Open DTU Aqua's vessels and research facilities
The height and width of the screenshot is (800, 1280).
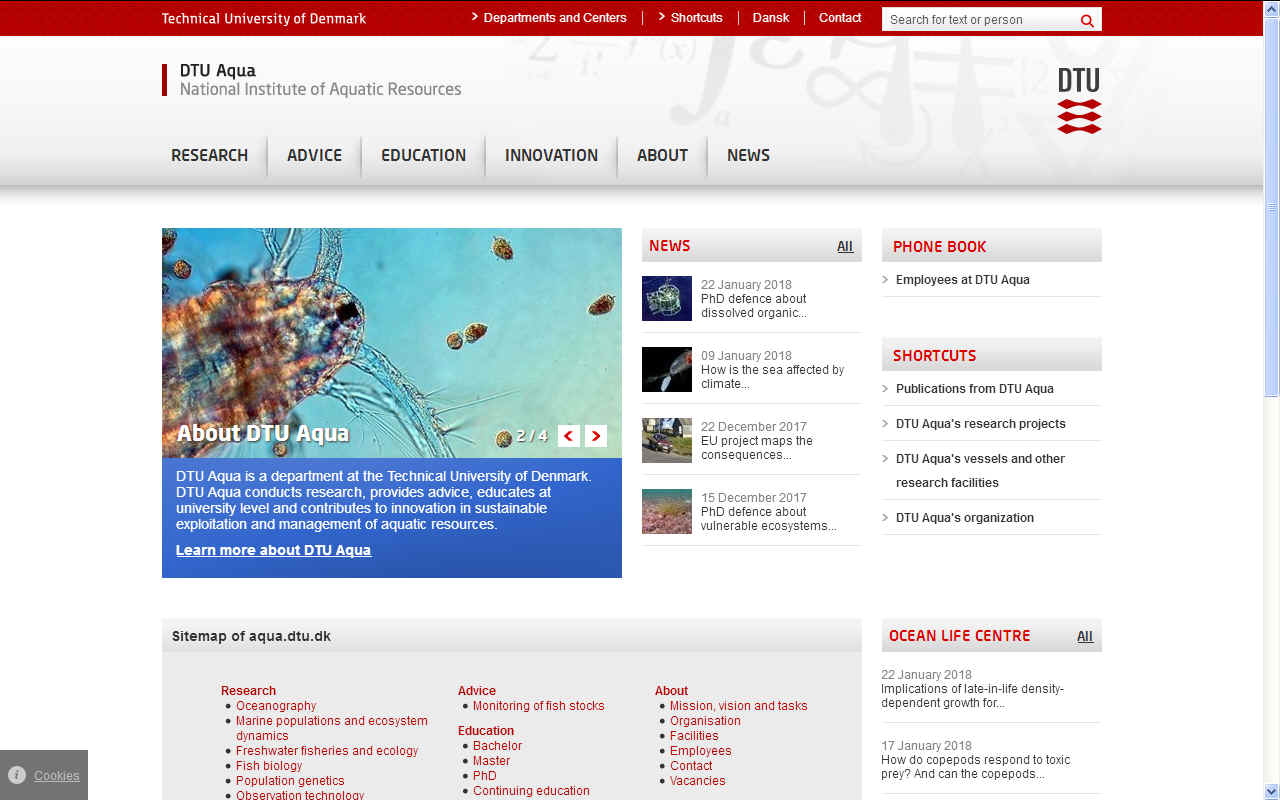point(980,470)
